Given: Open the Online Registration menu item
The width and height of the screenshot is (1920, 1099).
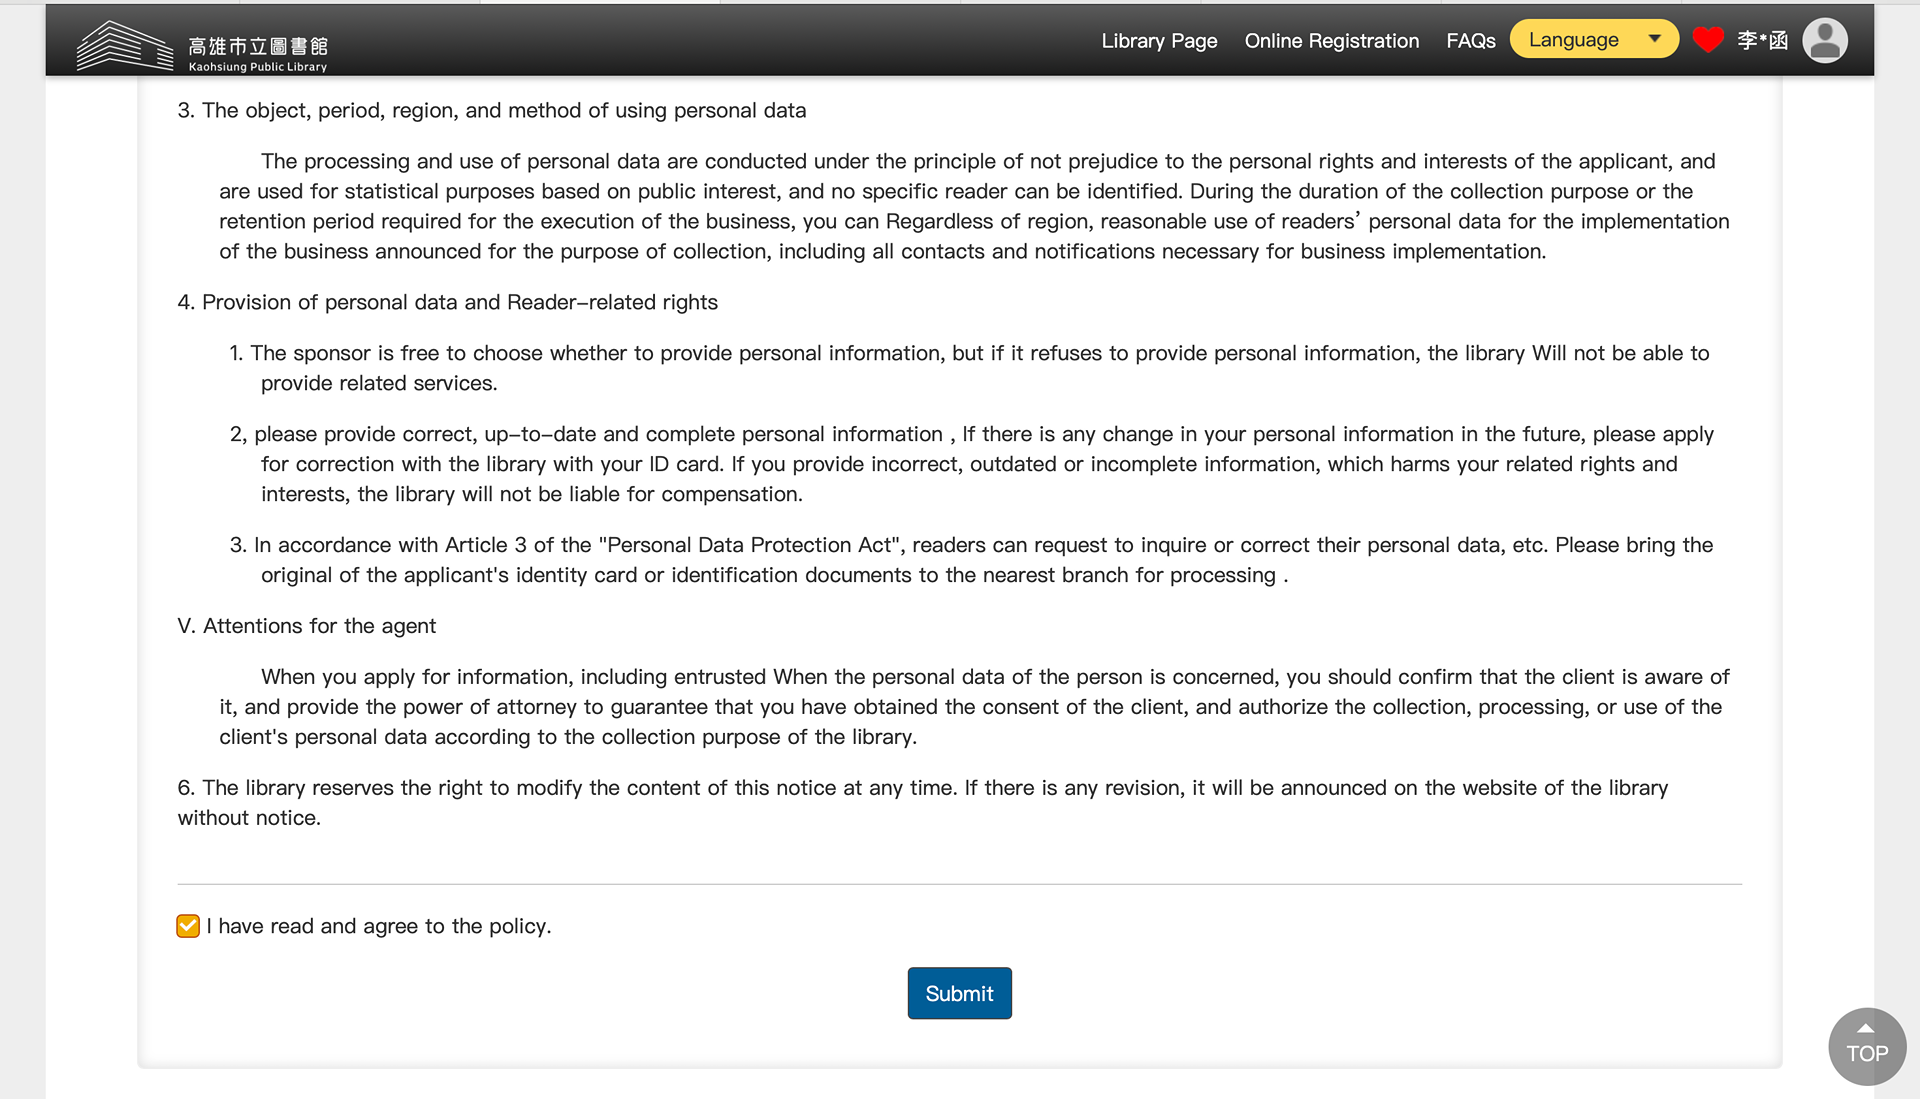Looking at the screenshot, I should [x=1331, y=41].
